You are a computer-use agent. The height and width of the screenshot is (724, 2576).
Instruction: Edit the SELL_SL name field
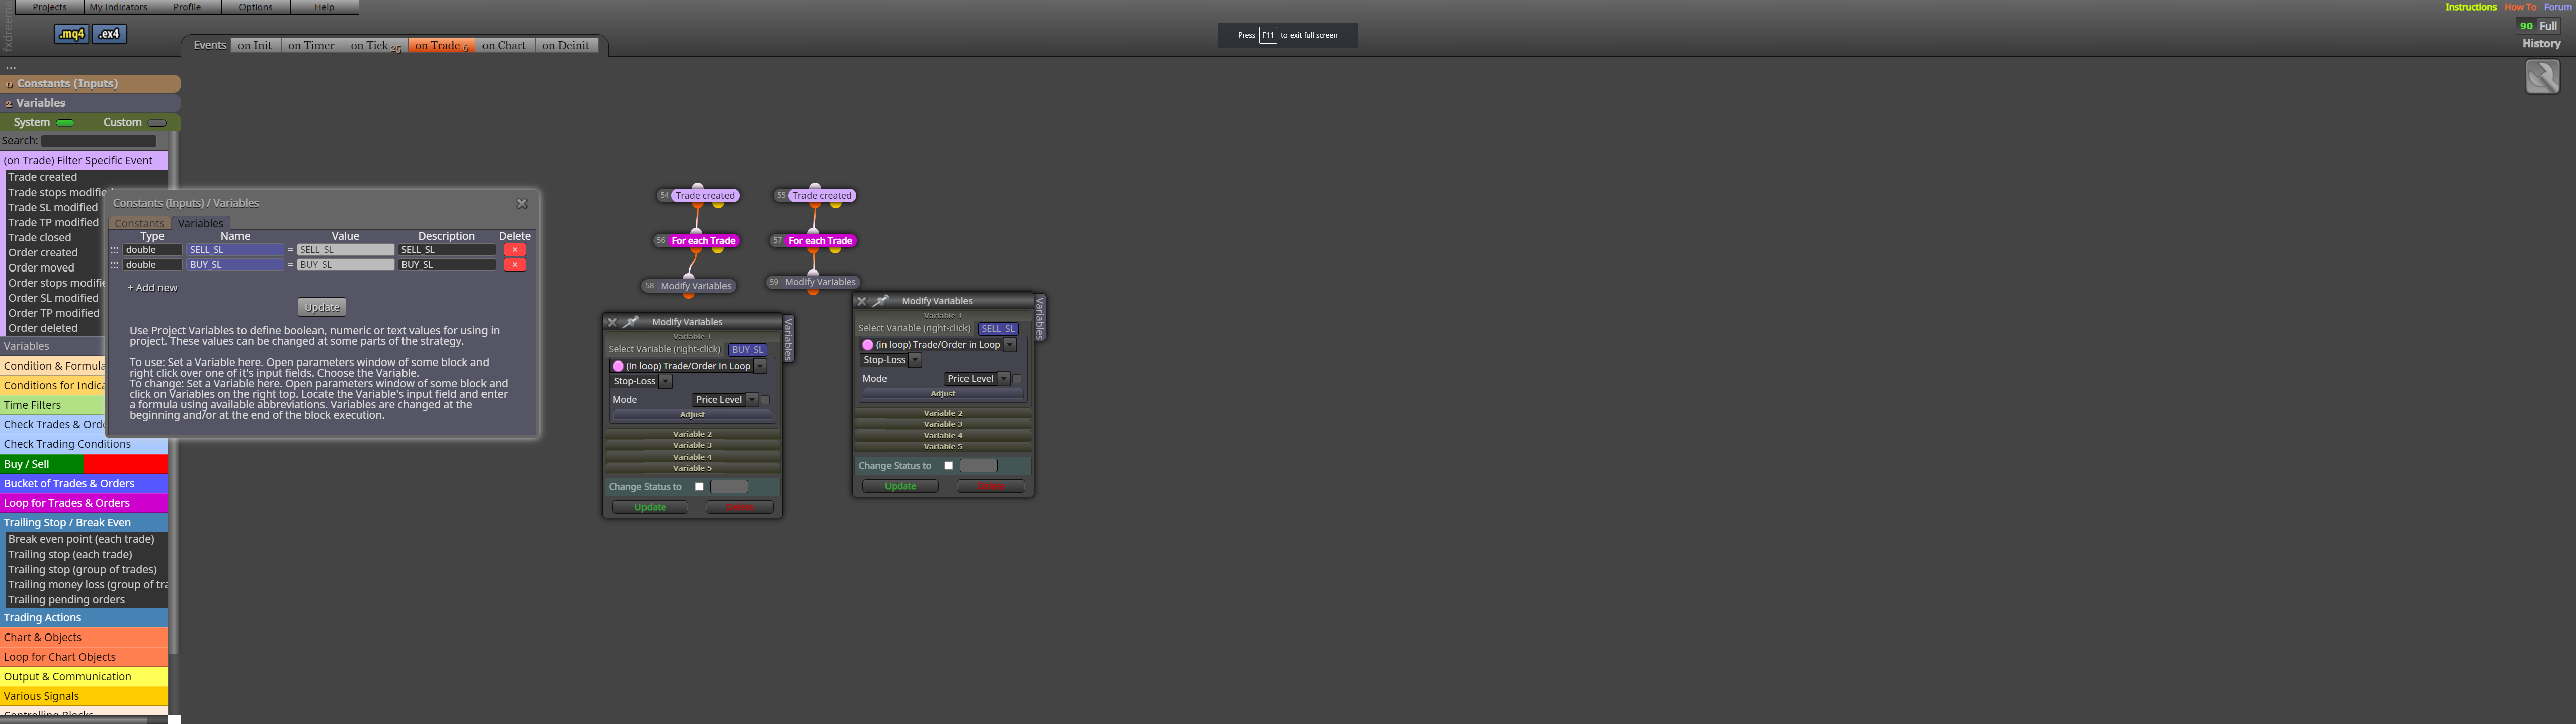235,250
